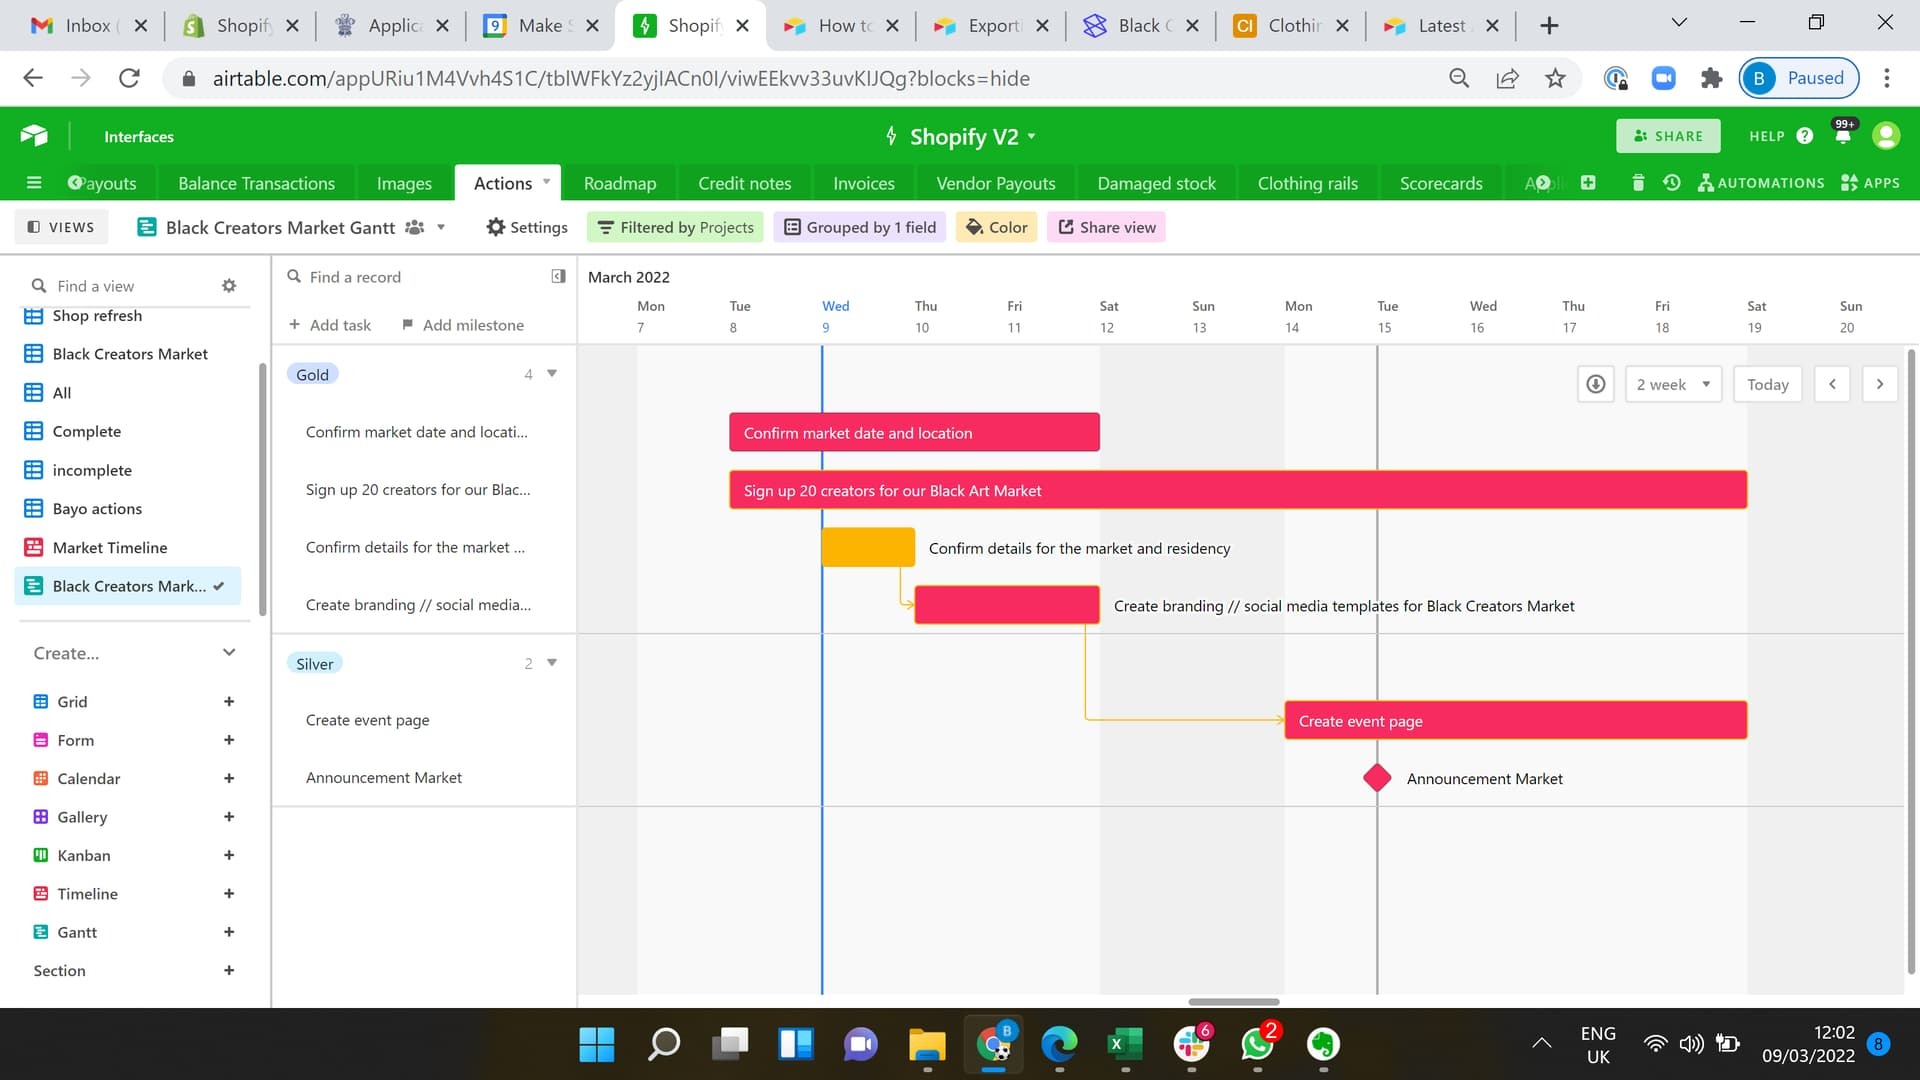Image resolution: width=1920 pixels, height=1080 pixels.
Task: Click the Share button
Action: pyautogui.click(x=1668, y=136)
